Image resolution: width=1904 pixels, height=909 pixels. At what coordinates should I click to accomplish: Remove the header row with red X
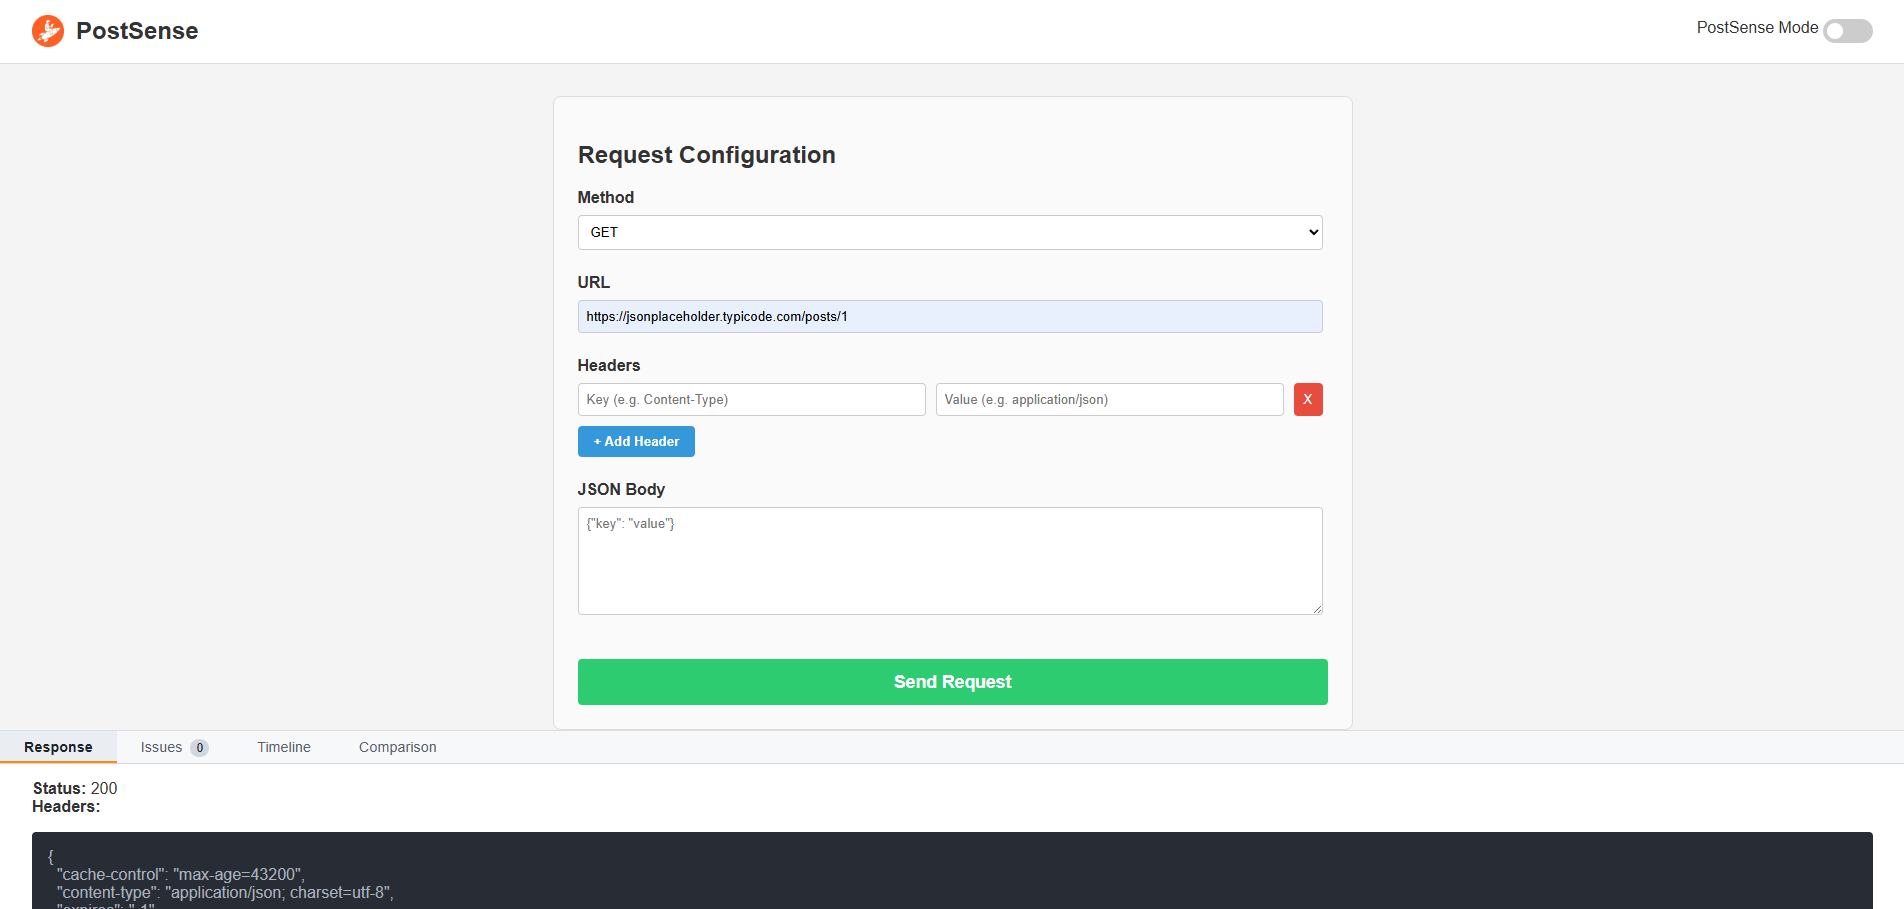pyautogui.click(x=1307, y=400)
